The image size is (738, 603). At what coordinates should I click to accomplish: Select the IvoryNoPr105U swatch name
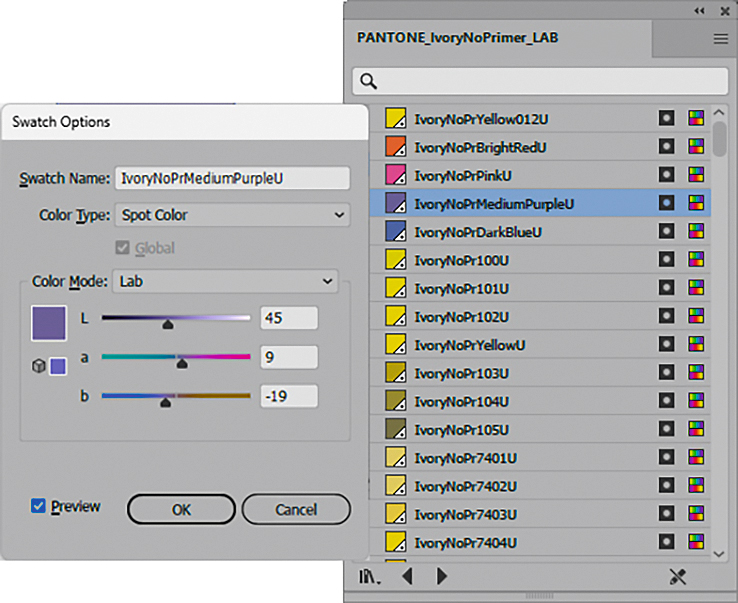click(x=461, y=430)
